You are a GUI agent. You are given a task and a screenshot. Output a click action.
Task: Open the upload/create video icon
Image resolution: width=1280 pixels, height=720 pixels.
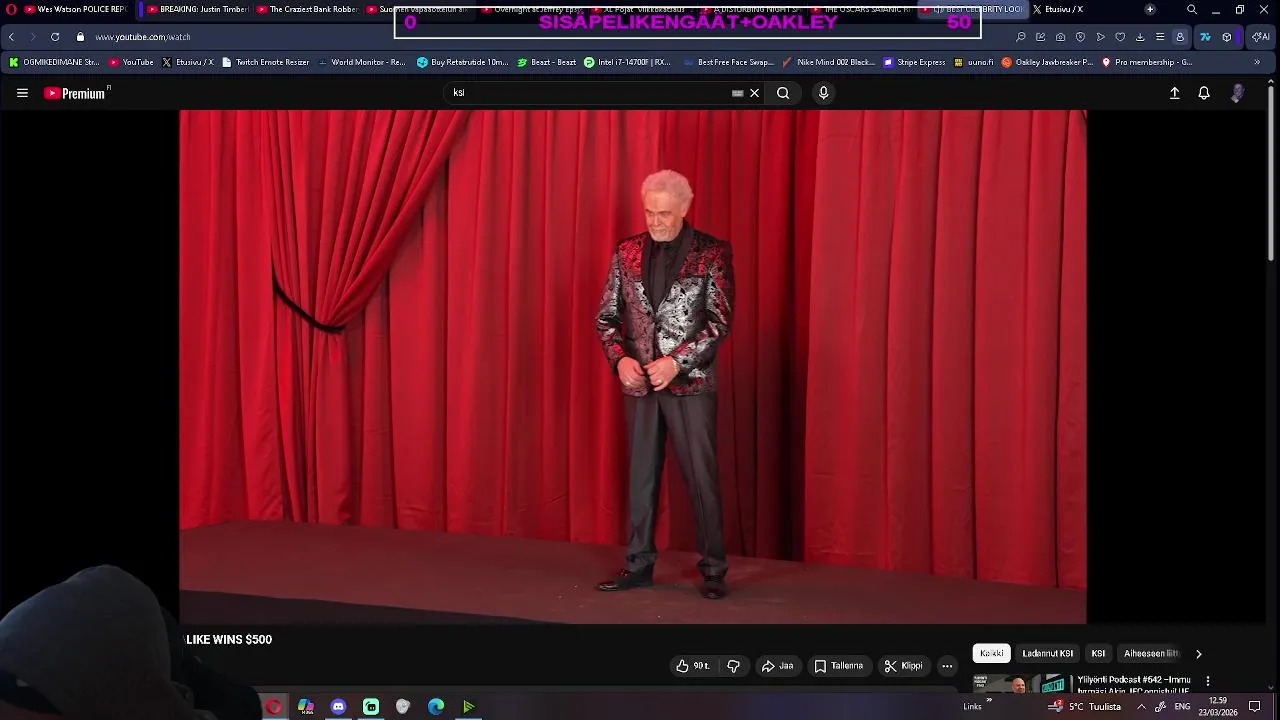pos(1175,93)
